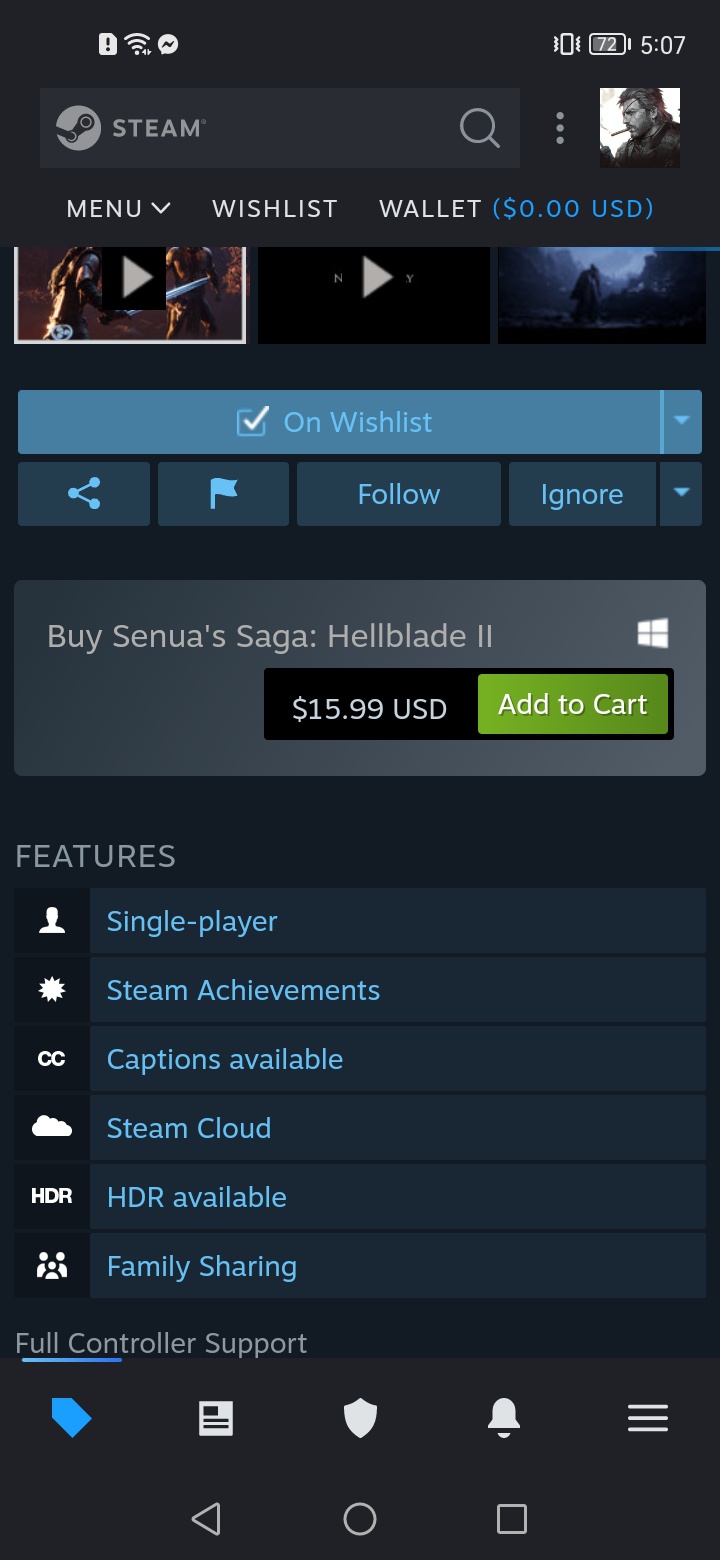Tap the Steam search magnifier icon
The height and width of the screenshot is (1560, 720).
[x=479, y=128]
